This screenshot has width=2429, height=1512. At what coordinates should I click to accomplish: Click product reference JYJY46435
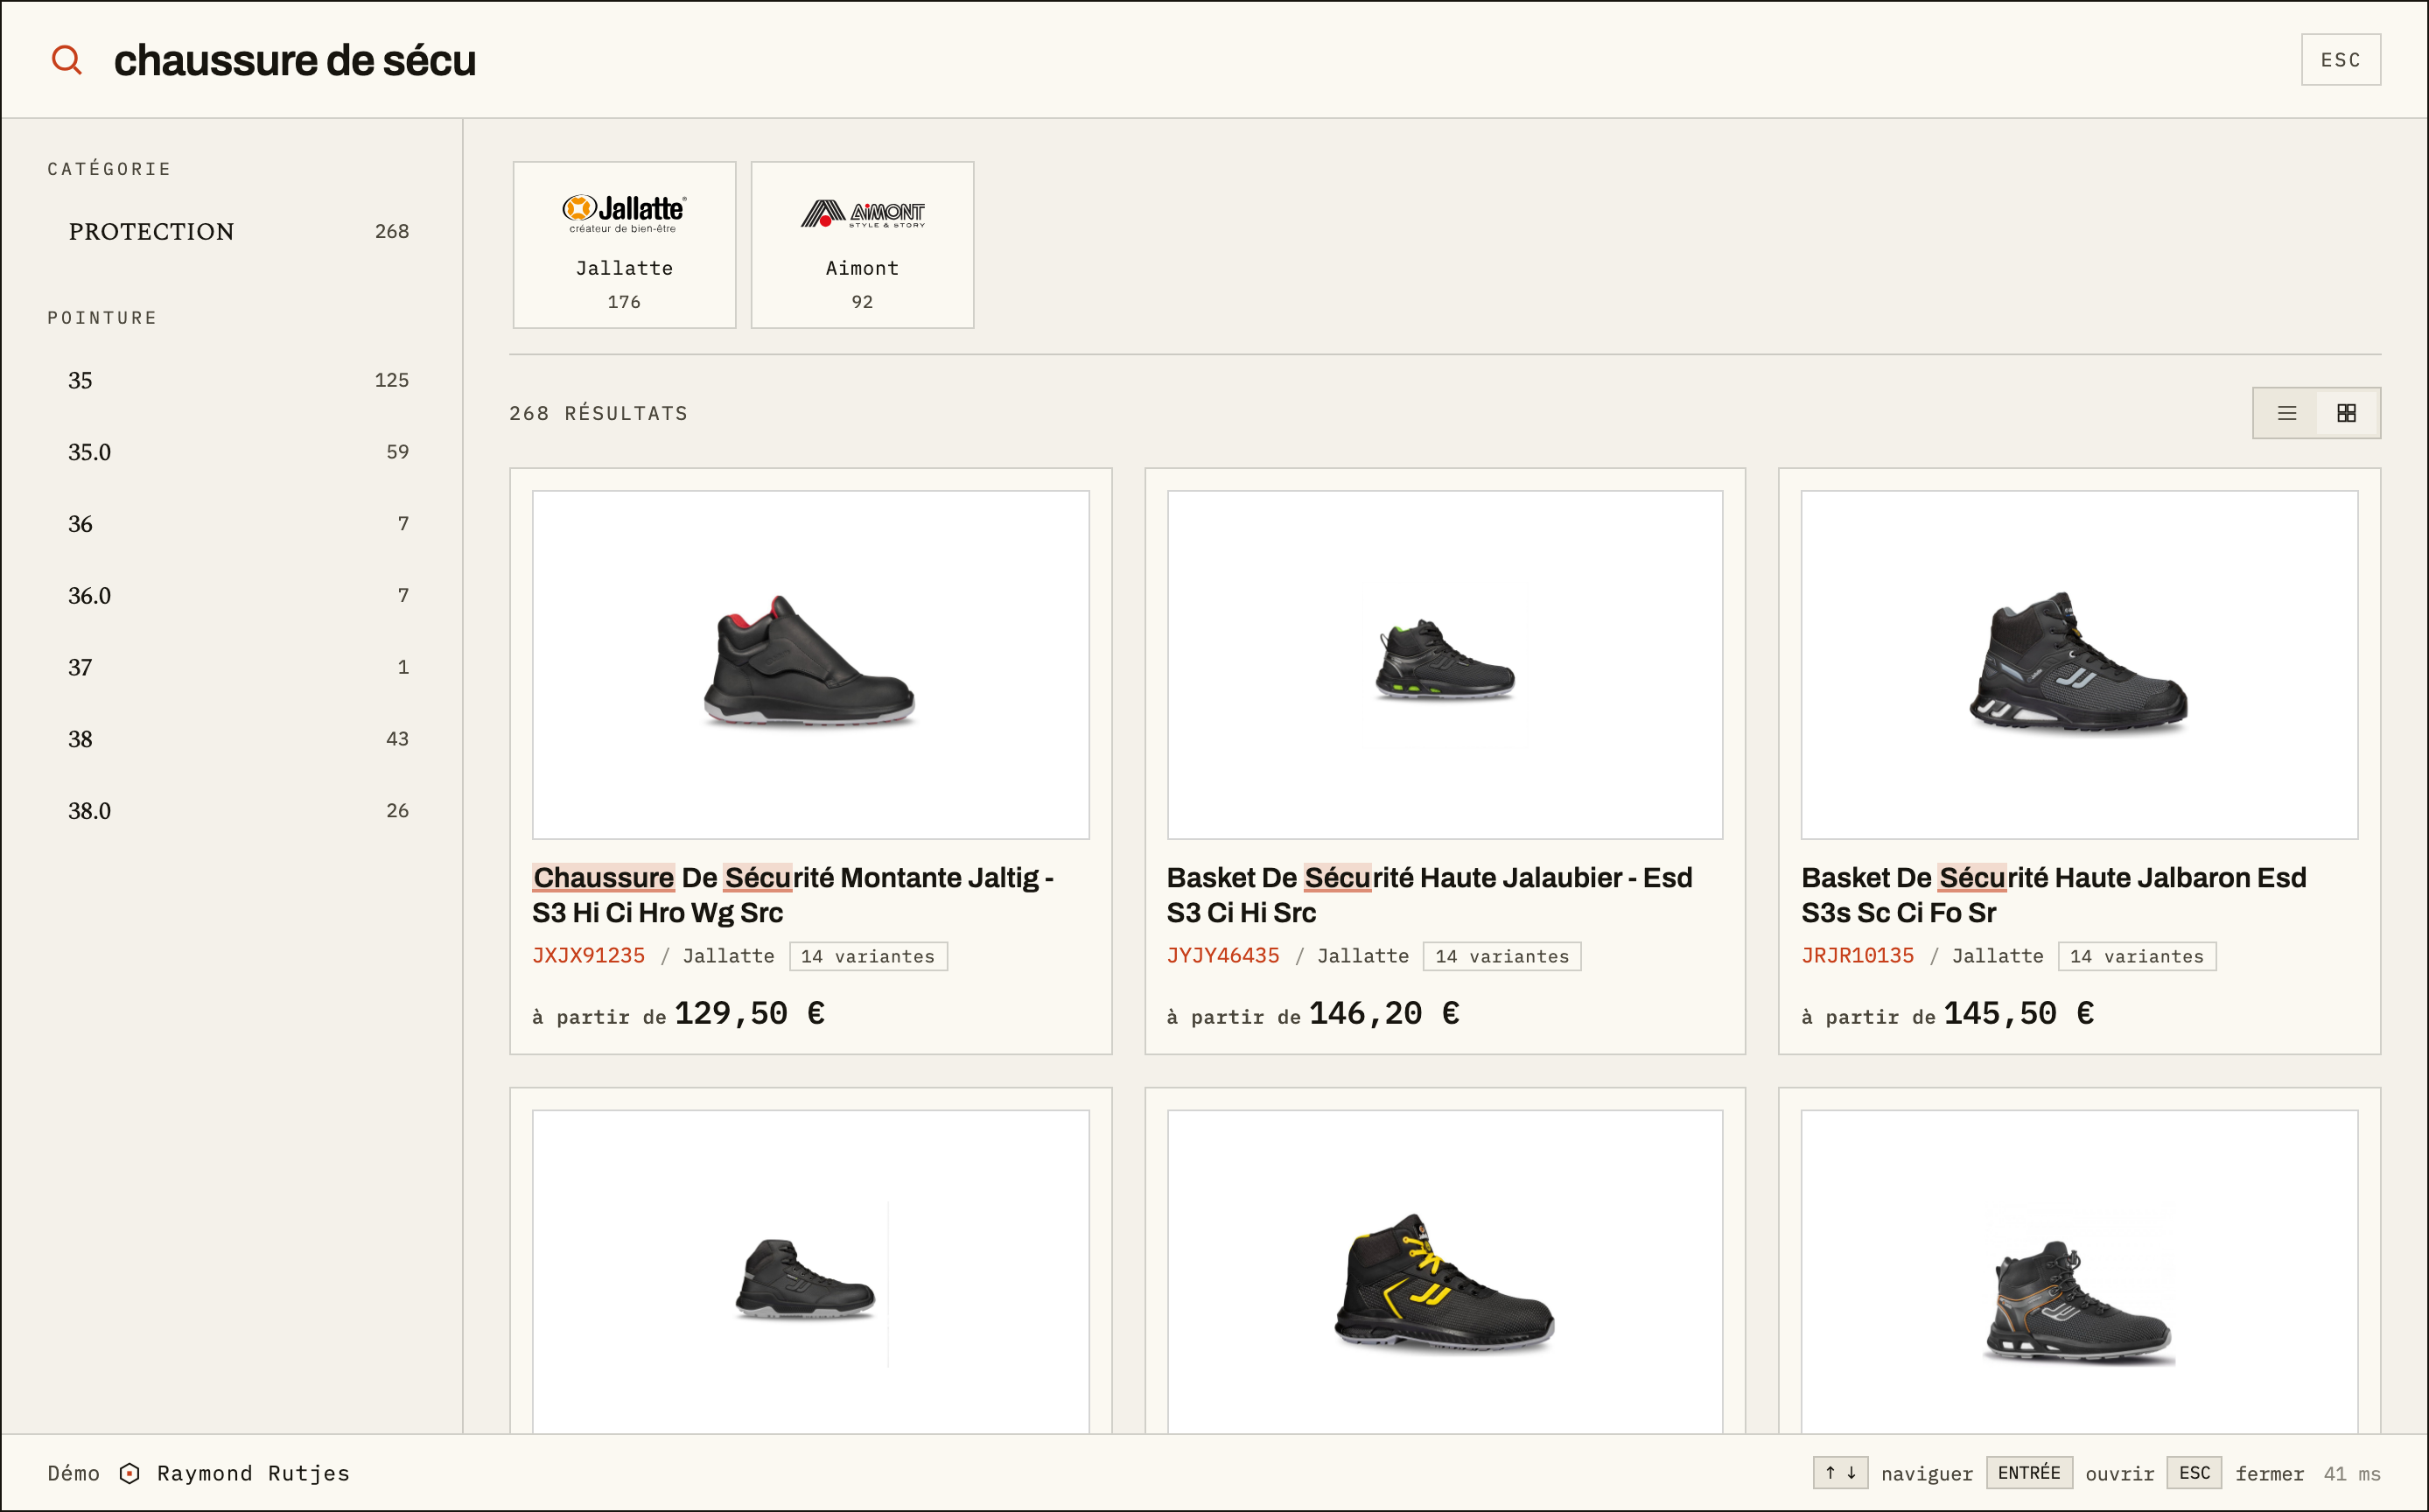click(x=1223, y=955)
